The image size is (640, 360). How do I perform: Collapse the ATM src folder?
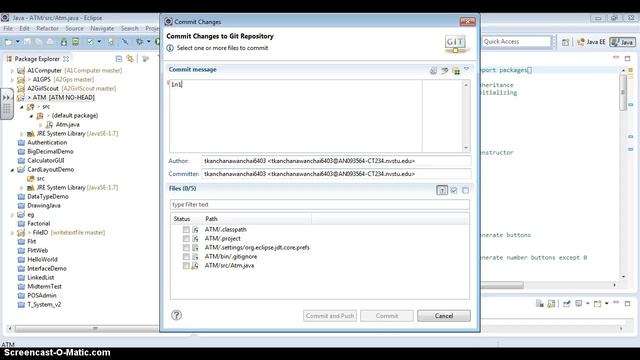pos(22,107)
